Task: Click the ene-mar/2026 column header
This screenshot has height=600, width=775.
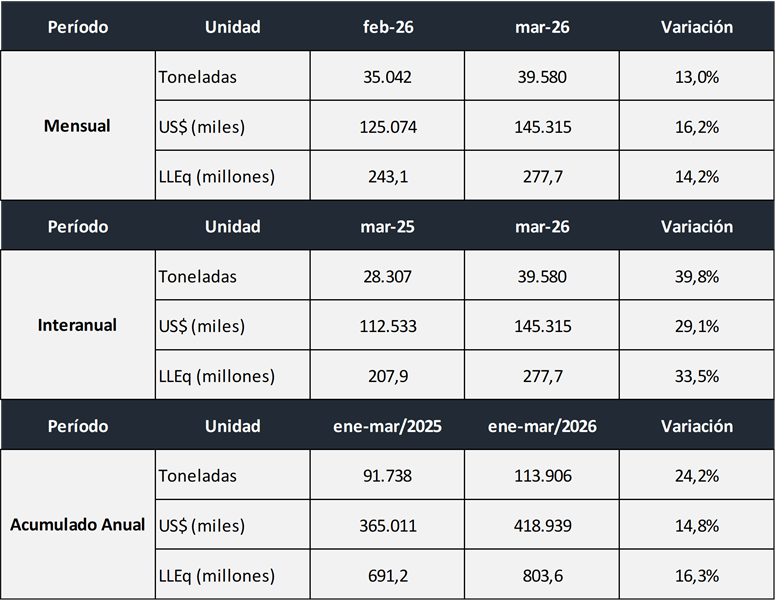Action: [x=542, y=426]
